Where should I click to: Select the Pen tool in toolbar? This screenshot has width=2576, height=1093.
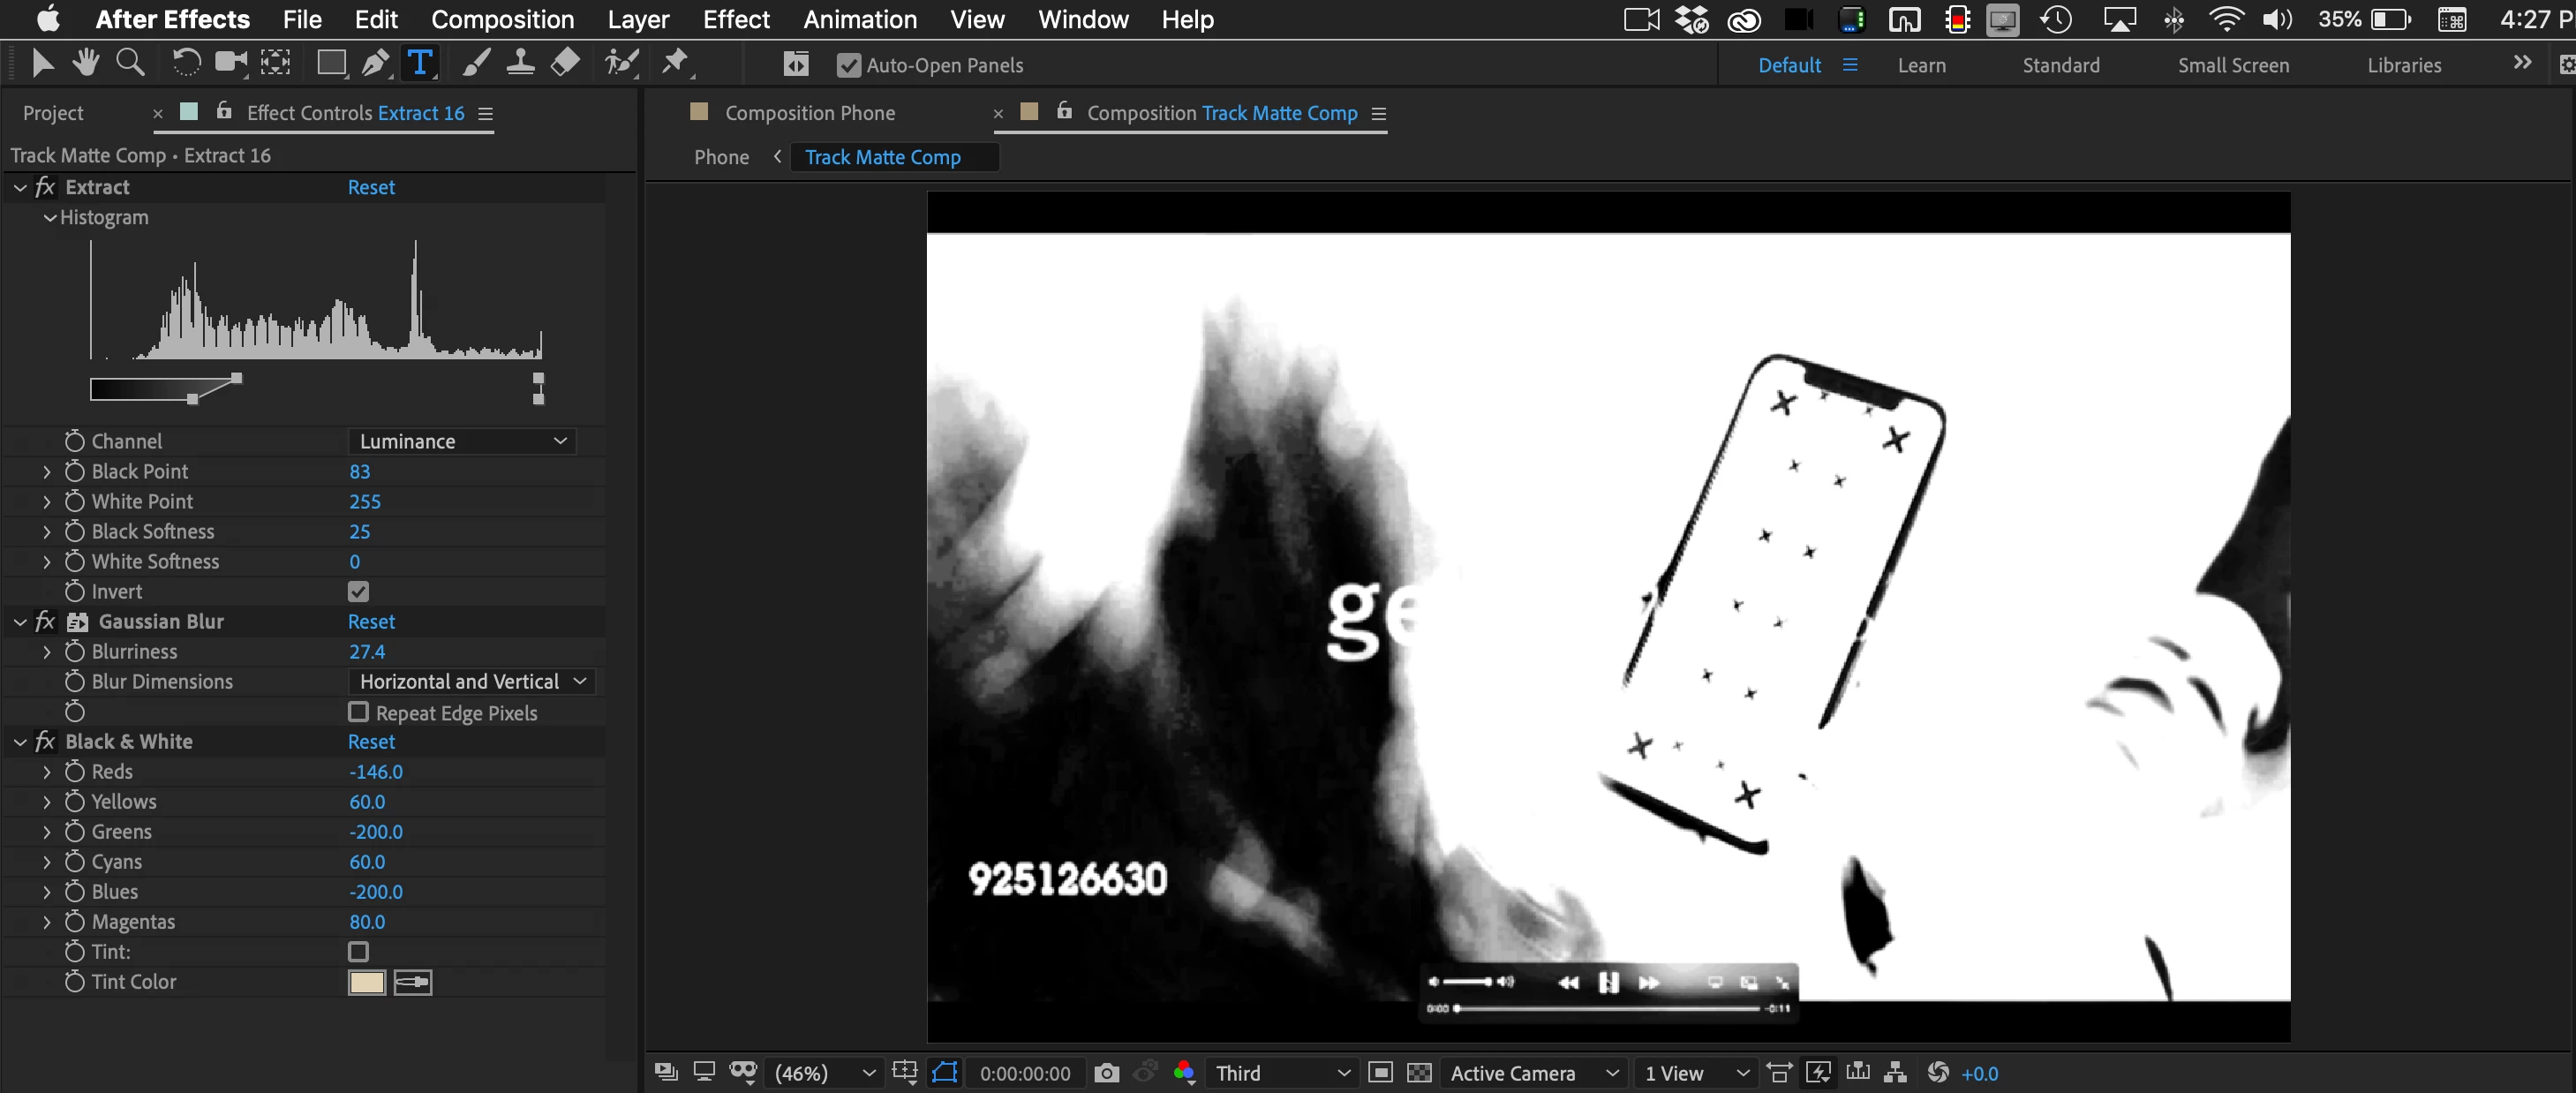coord(375,64)
